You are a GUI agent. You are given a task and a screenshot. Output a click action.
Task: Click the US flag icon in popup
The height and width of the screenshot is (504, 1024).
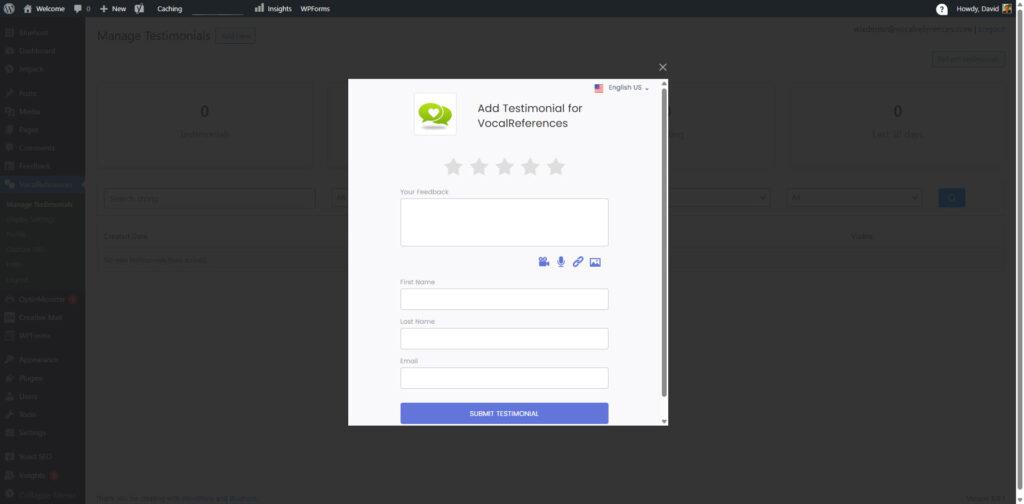tap(599, 88)
